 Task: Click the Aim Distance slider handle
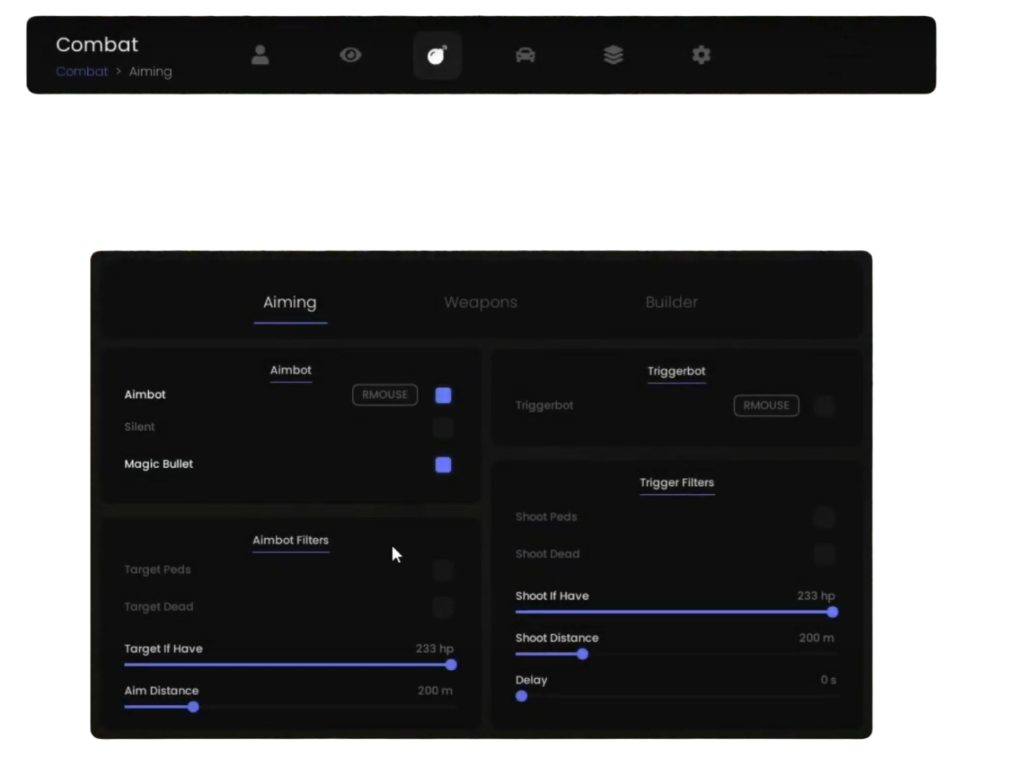(x=193, y=707)
